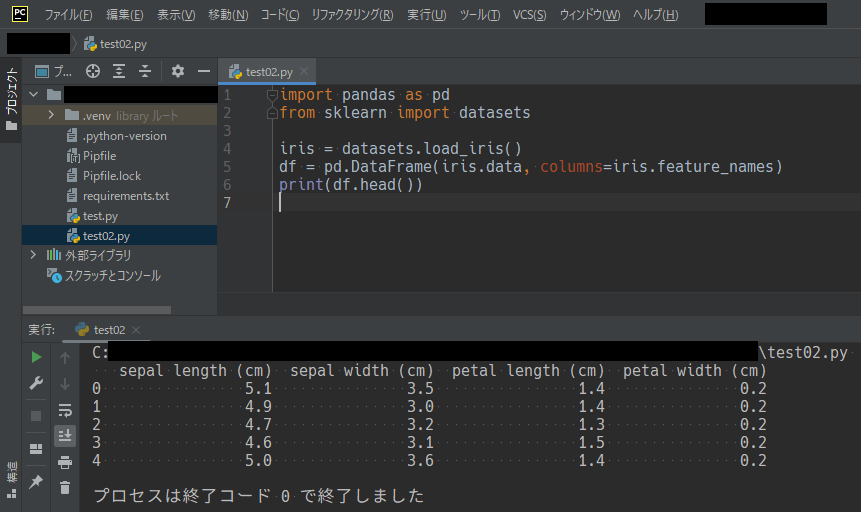This screenshot has height=512, width=861.
Task: Click the print(df.head()) code line
Action: pos(350,185)
